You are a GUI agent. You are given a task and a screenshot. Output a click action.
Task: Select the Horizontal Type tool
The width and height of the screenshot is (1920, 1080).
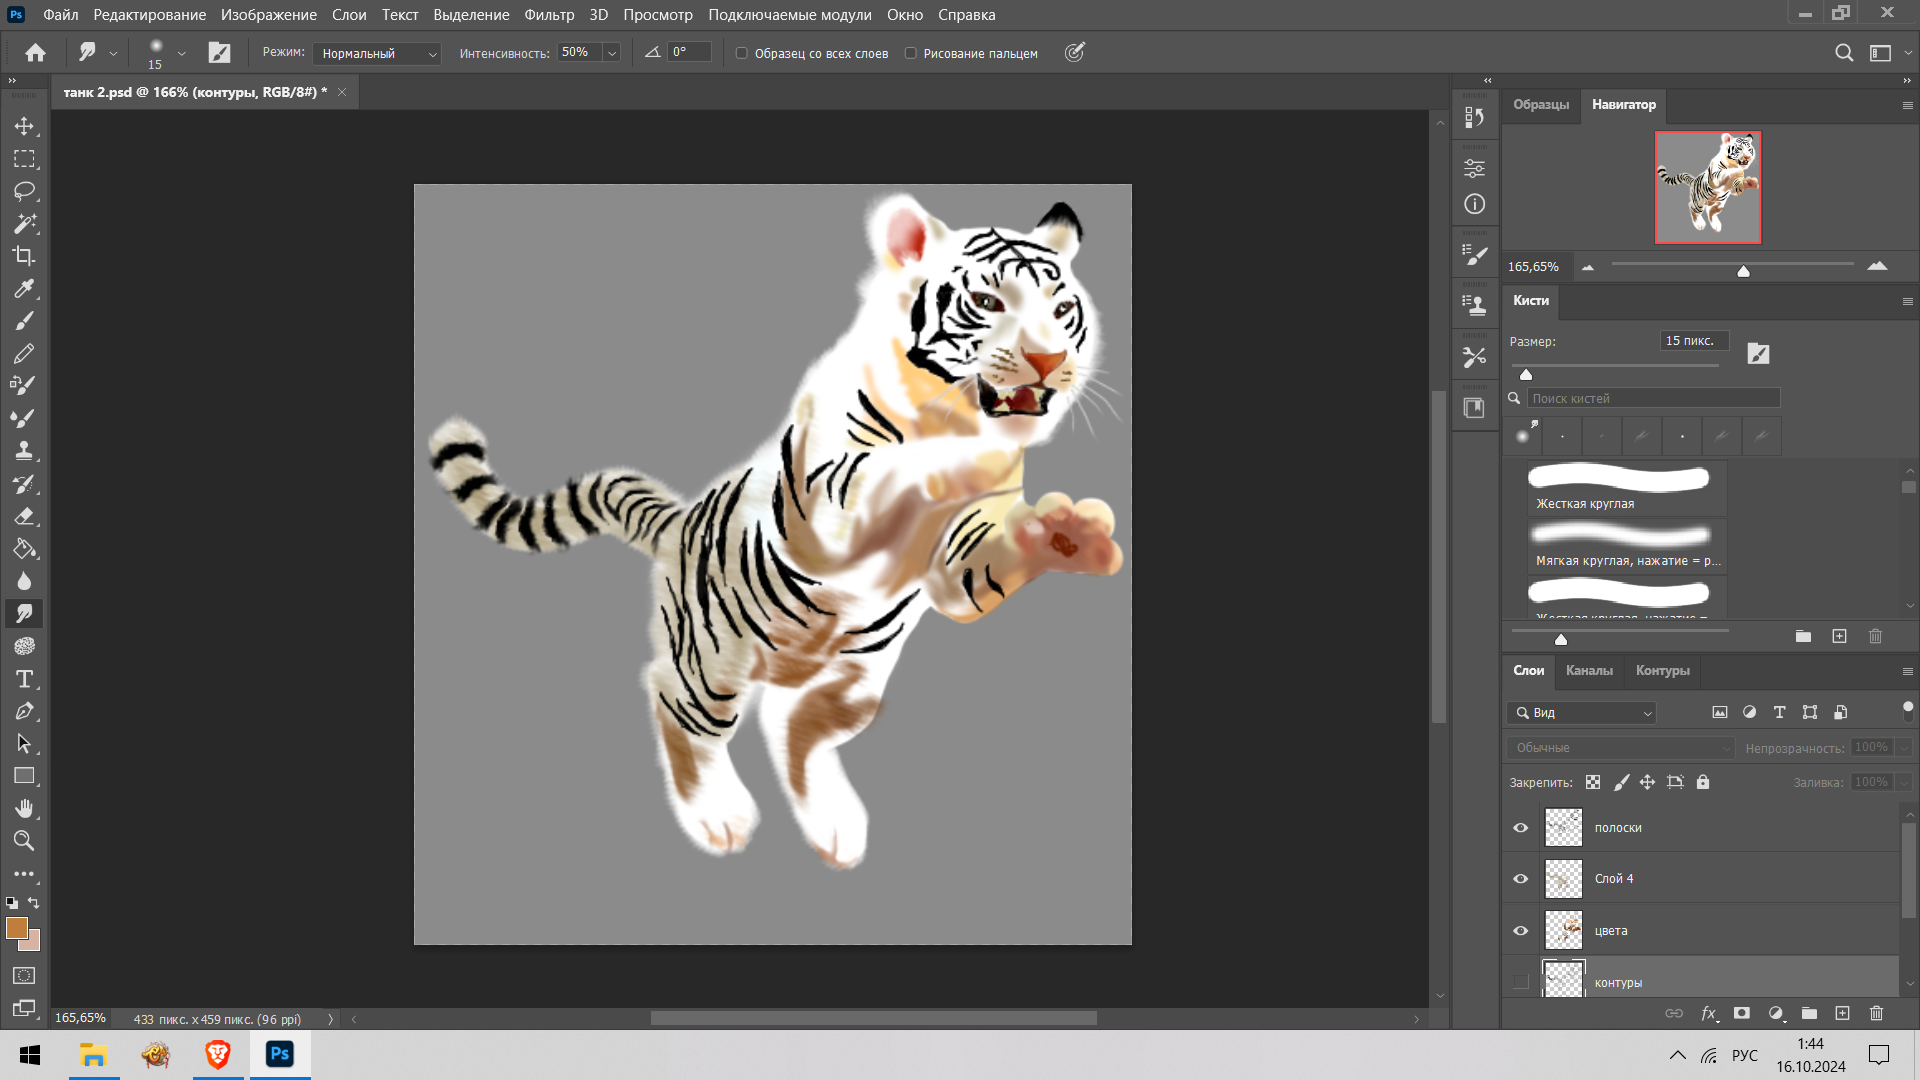[x=24, y=679]
